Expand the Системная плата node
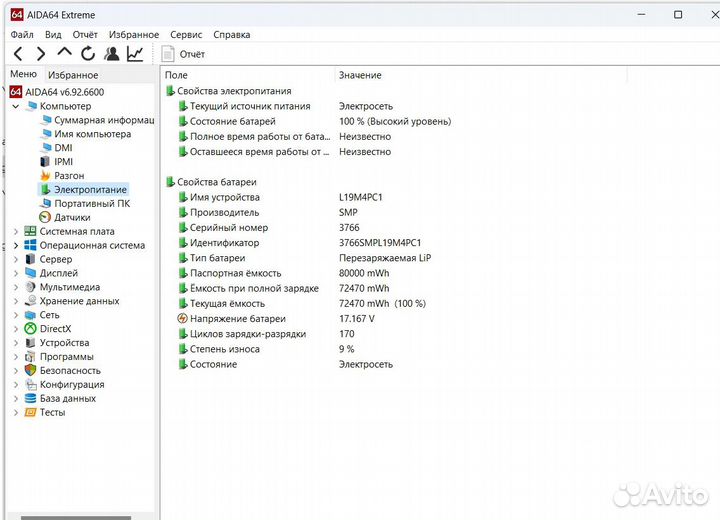Image resolution: width=720 pixels, height=520 pixels. pyautogui.click(x=16, y=232)
